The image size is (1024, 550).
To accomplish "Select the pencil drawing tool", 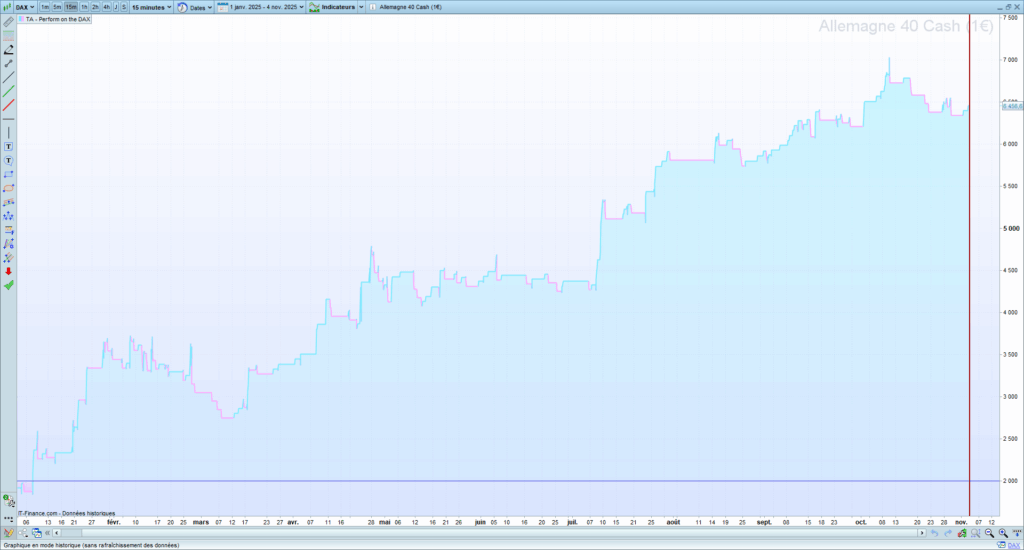I will click(9, 48).
